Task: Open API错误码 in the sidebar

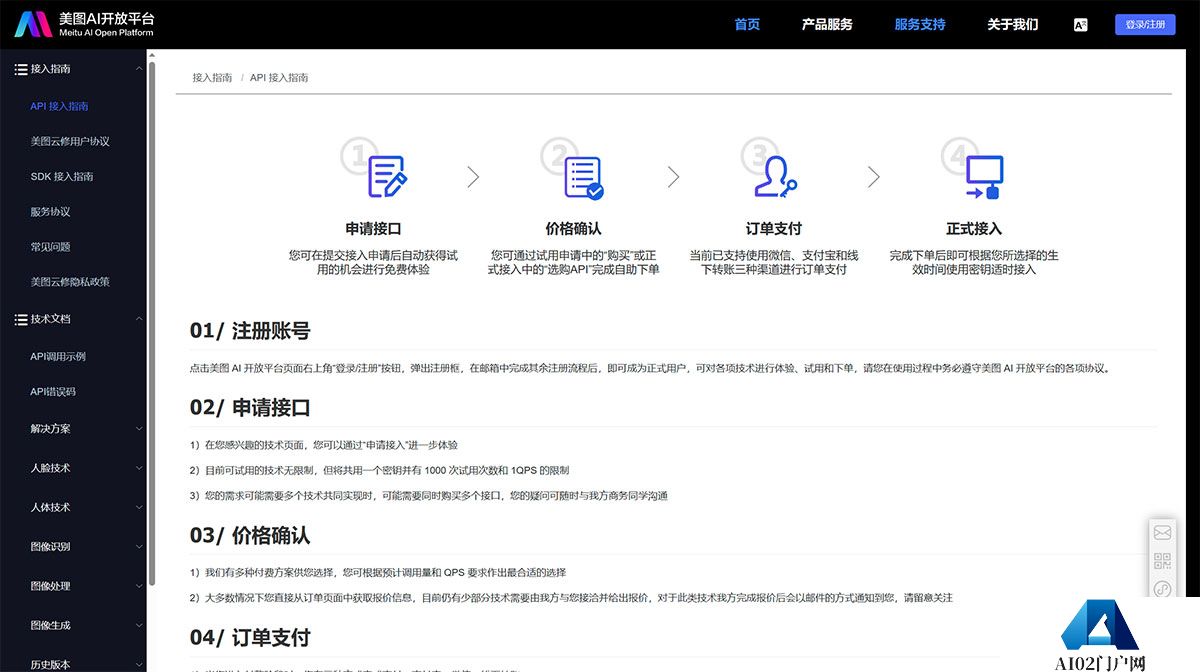Action: click(x=53, y=392)
